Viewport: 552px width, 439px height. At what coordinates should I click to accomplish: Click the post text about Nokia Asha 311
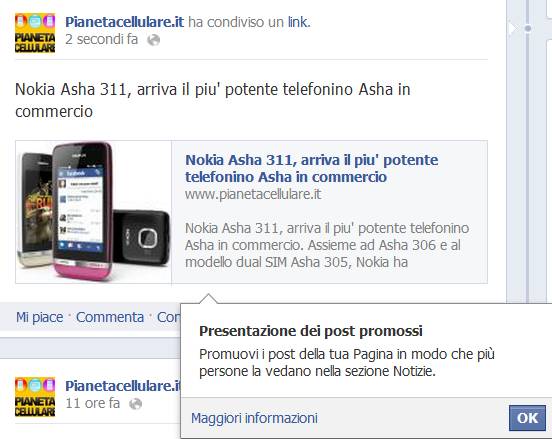point(213,100)
